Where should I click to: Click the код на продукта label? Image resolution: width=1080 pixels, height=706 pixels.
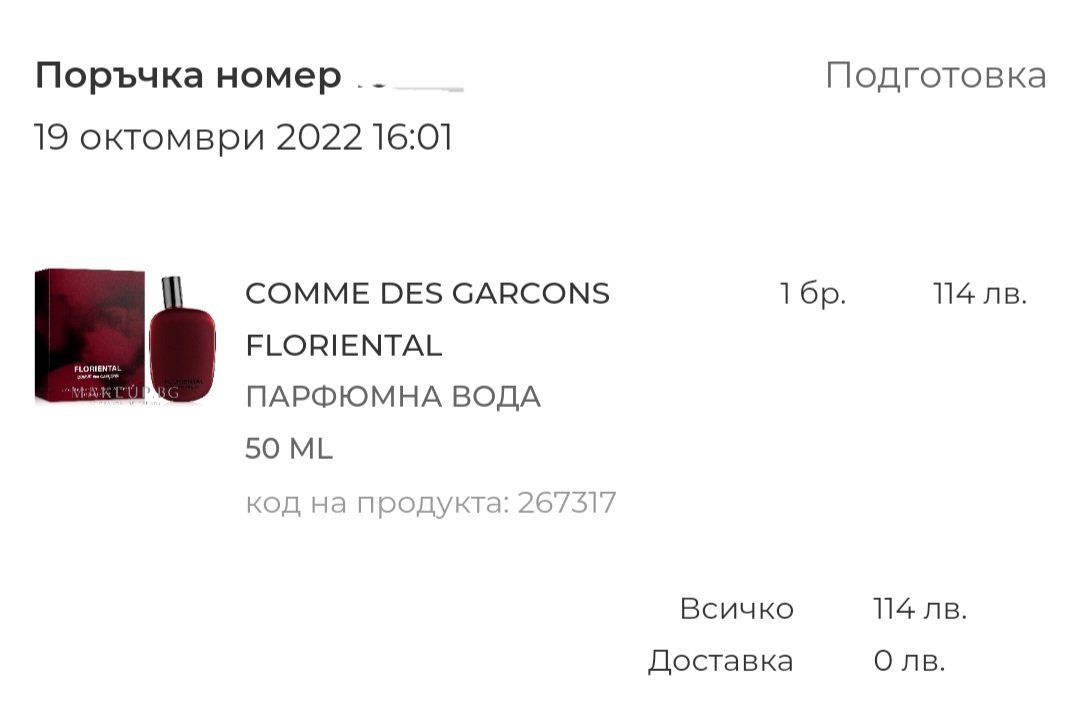pyautogui.click(x=376, y=502)
